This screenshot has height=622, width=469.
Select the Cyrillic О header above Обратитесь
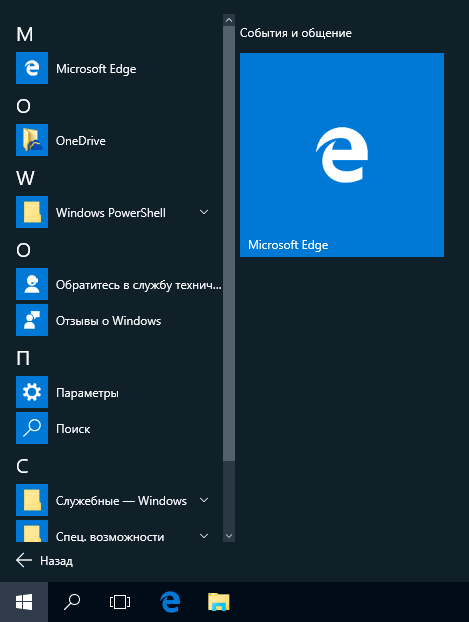click(23, 250)
